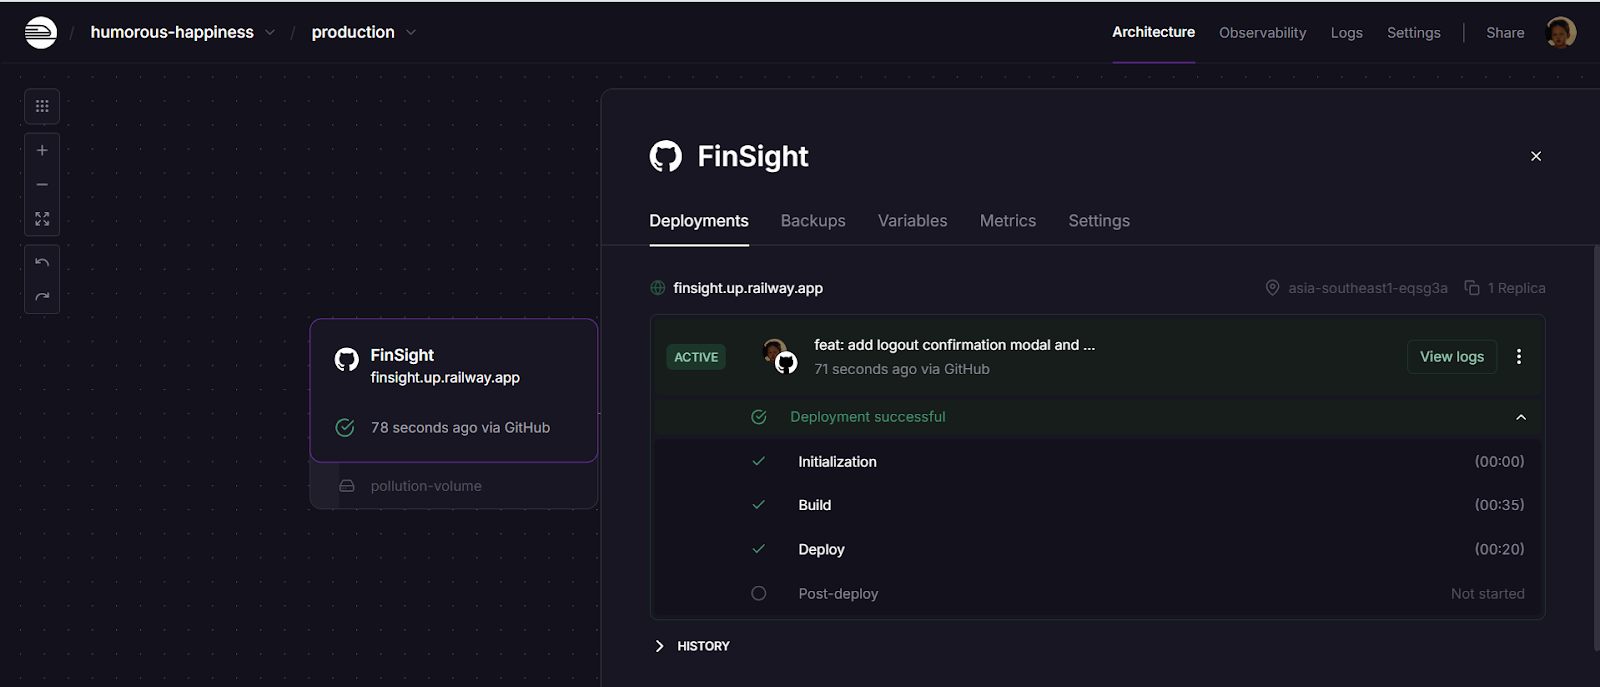The height and width of the screenshot is (687, 1600).
Task: Select the Variables tab
Action: tap(912, 221)
